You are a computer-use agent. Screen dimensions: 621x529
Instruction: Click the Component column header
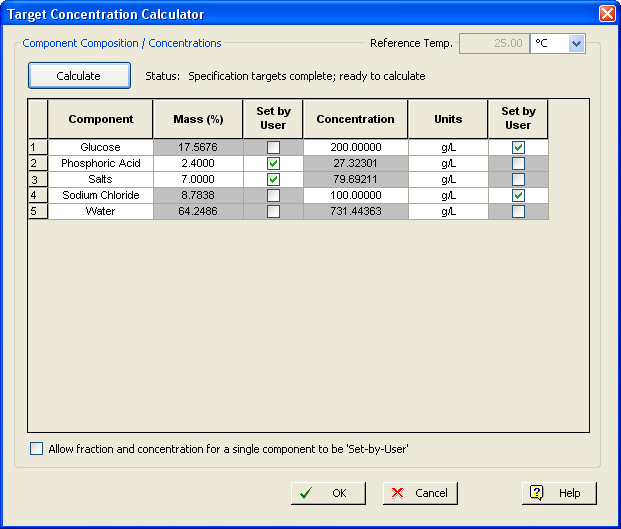100,120
